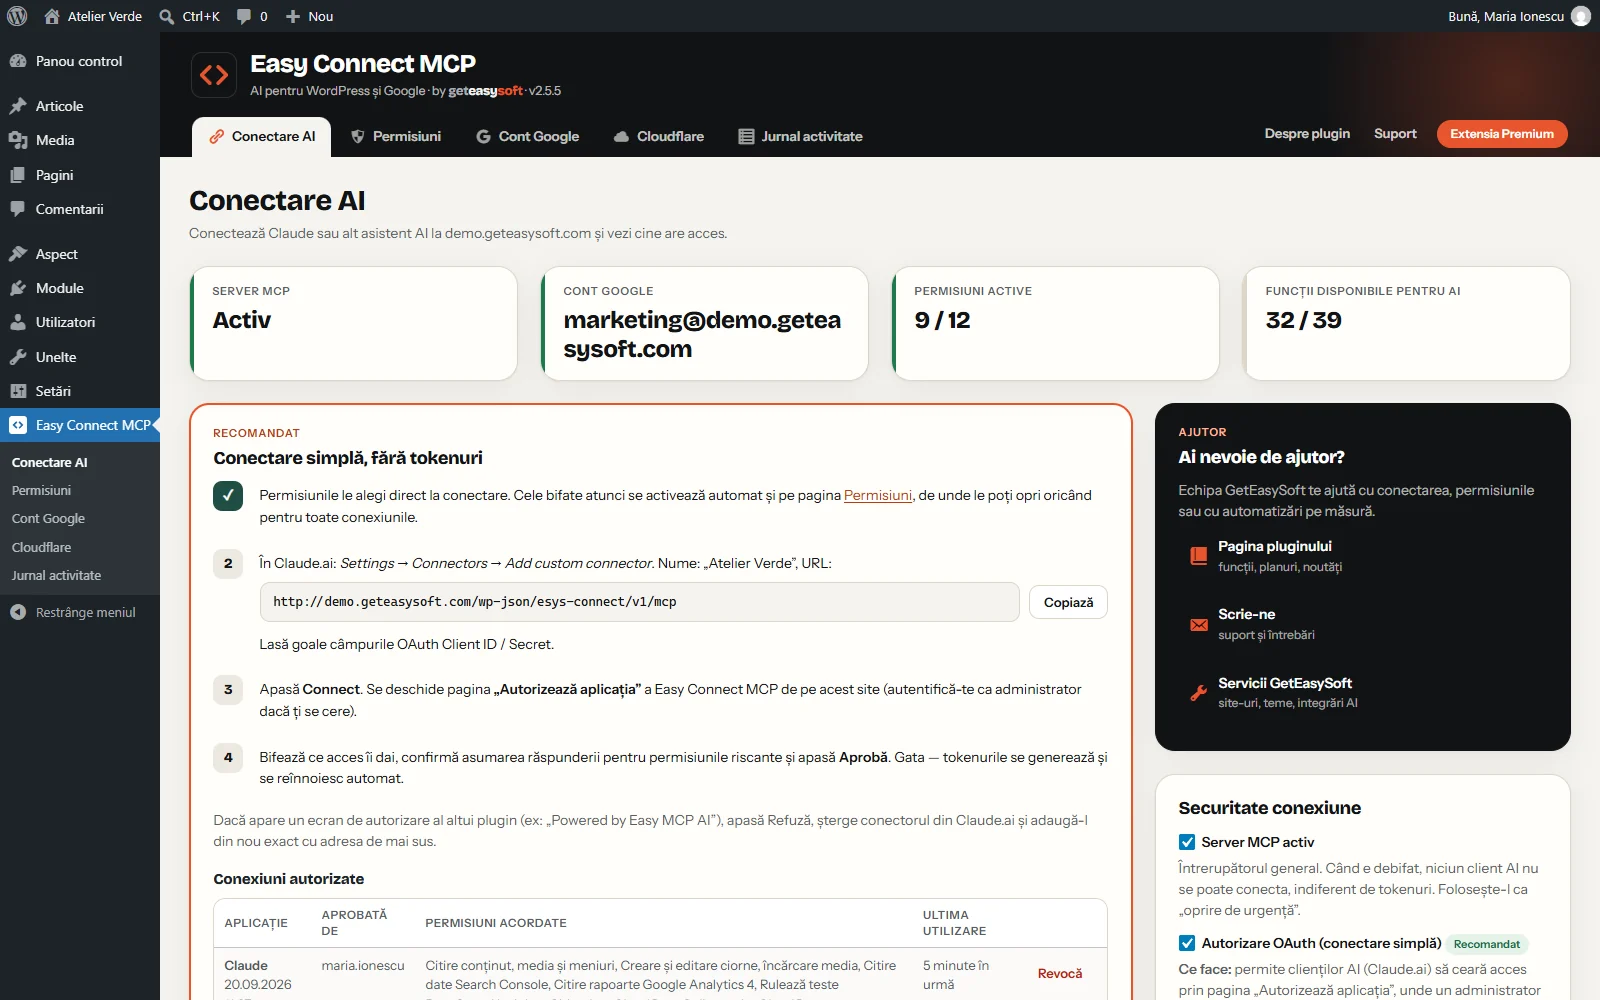1600x1000 pixels.
Task: Switch to the Jurnal activitate tab
Action: pos(800,137)
